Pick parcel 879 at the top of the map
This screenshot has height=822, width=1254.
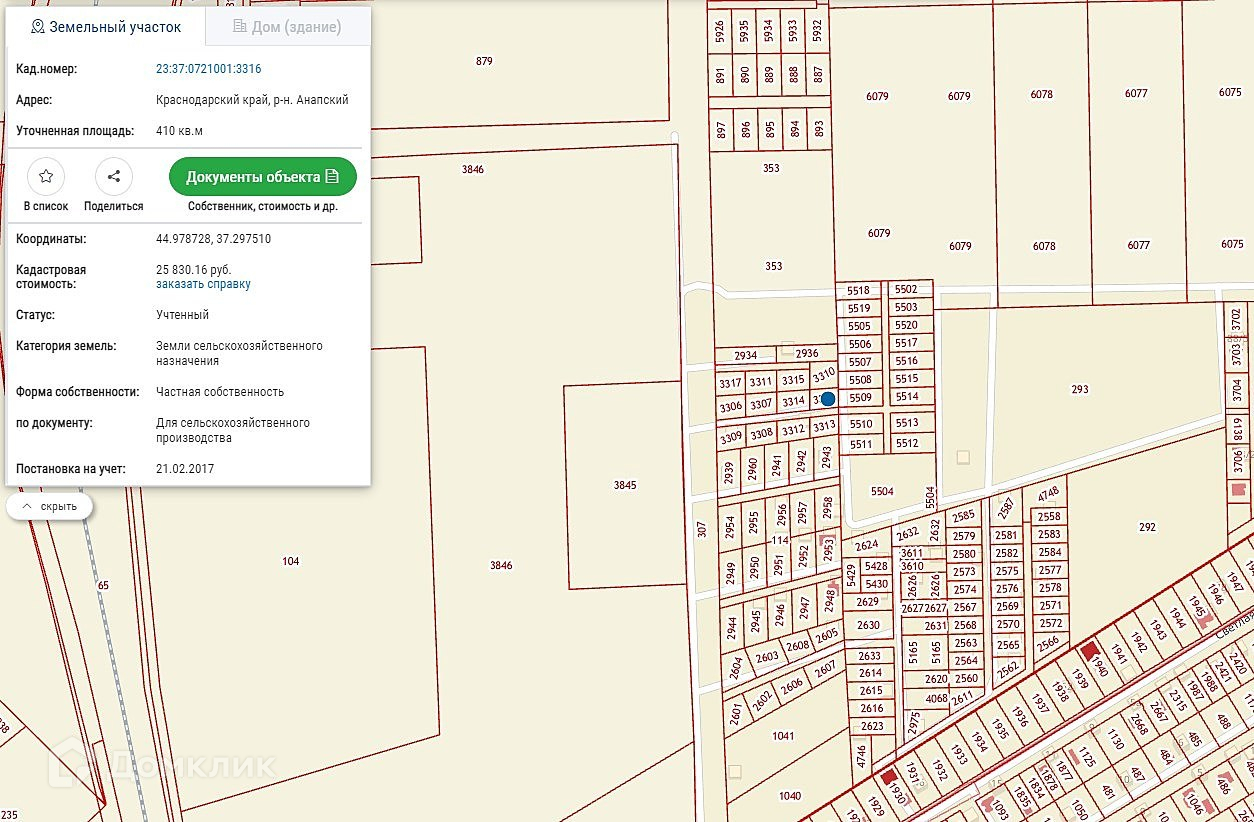click(x=484, y=61)
